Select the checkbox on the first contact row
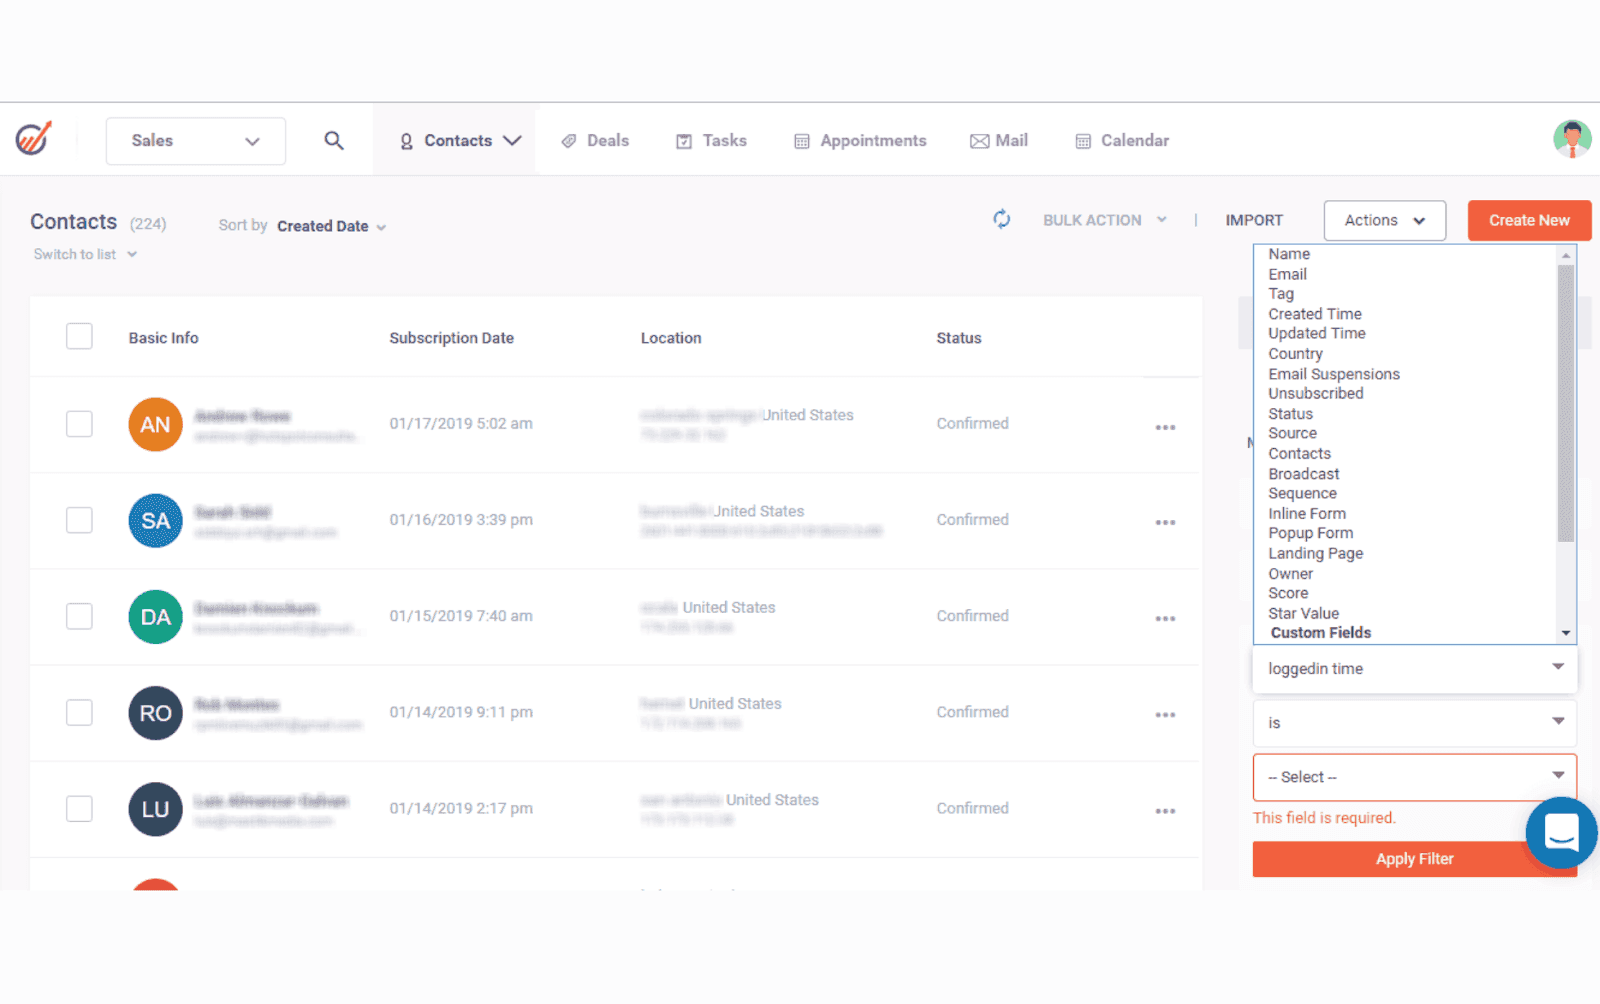Image resolution: width=1600 pixels, height=1004 pixels. coord(79,423)
